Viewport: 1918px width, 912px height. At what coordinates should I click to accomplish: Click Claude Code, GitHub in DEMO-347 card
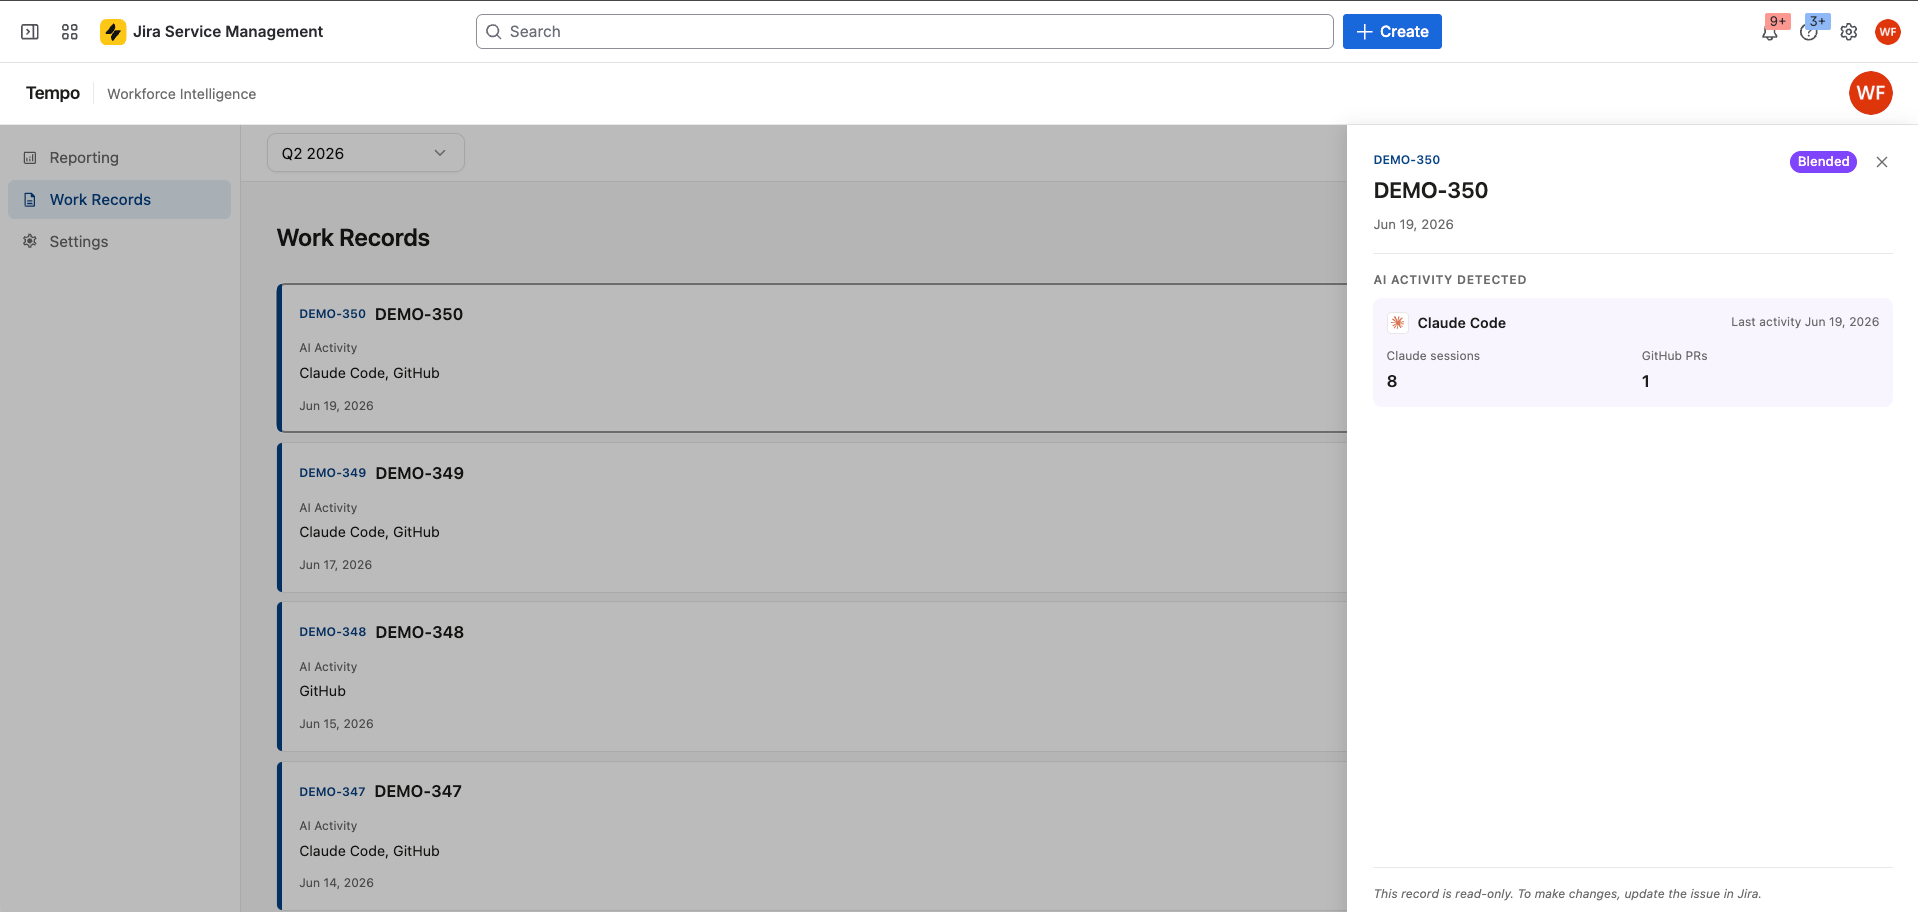pyautogui.click(x=369, y=851)
